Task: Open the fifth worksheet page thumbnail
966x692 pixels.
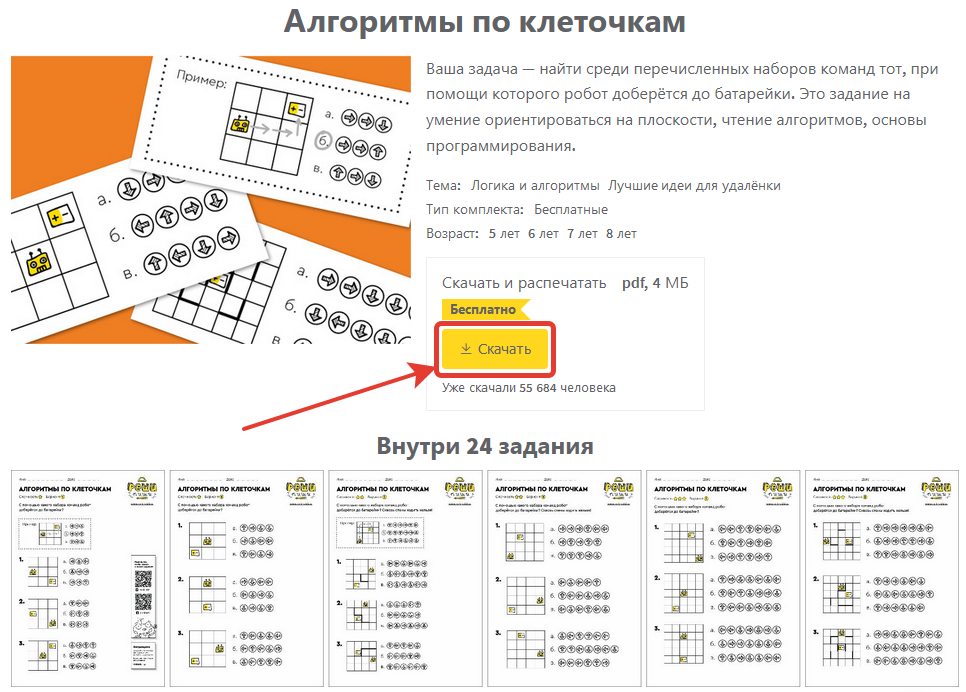Action: (723, 578)
